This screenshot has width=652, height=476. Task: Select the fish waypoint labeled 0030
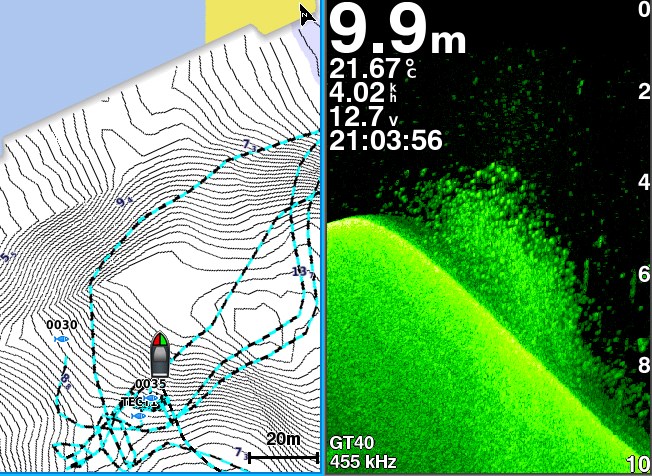tap(62, 339)
